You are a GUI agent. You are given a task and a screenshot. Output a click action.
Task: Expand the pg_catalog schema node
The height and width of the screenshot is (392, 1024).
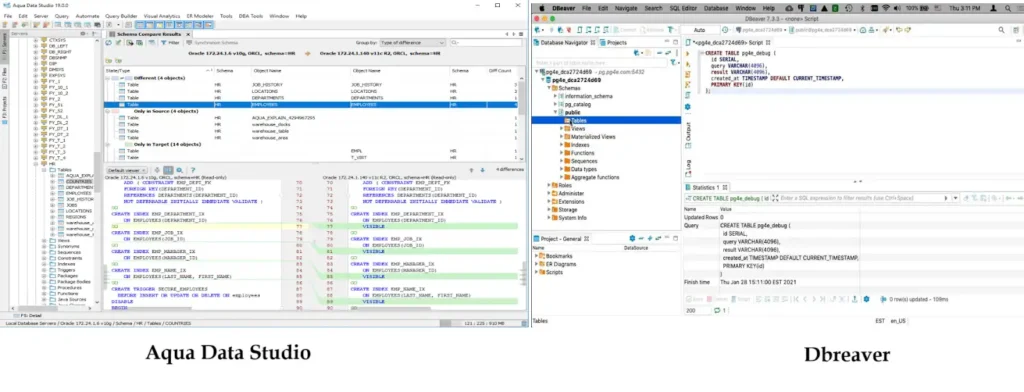pos(555,104)
